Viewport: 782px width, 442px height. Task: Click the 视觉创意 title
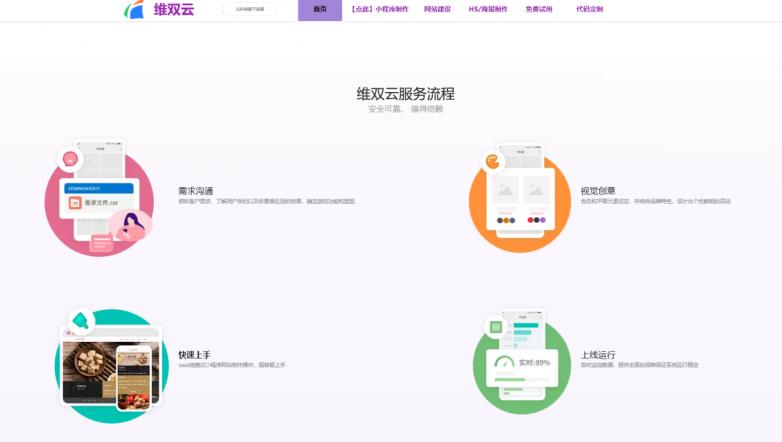click(597, 191)
